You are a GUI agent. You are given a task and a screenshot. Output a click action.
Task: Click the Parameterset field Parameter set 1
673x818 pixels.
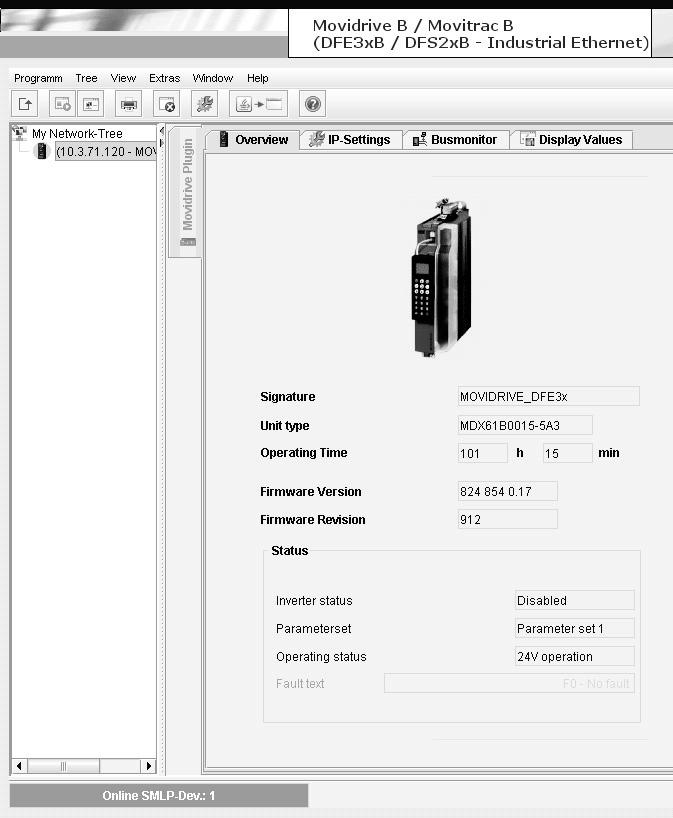[574, 629]
